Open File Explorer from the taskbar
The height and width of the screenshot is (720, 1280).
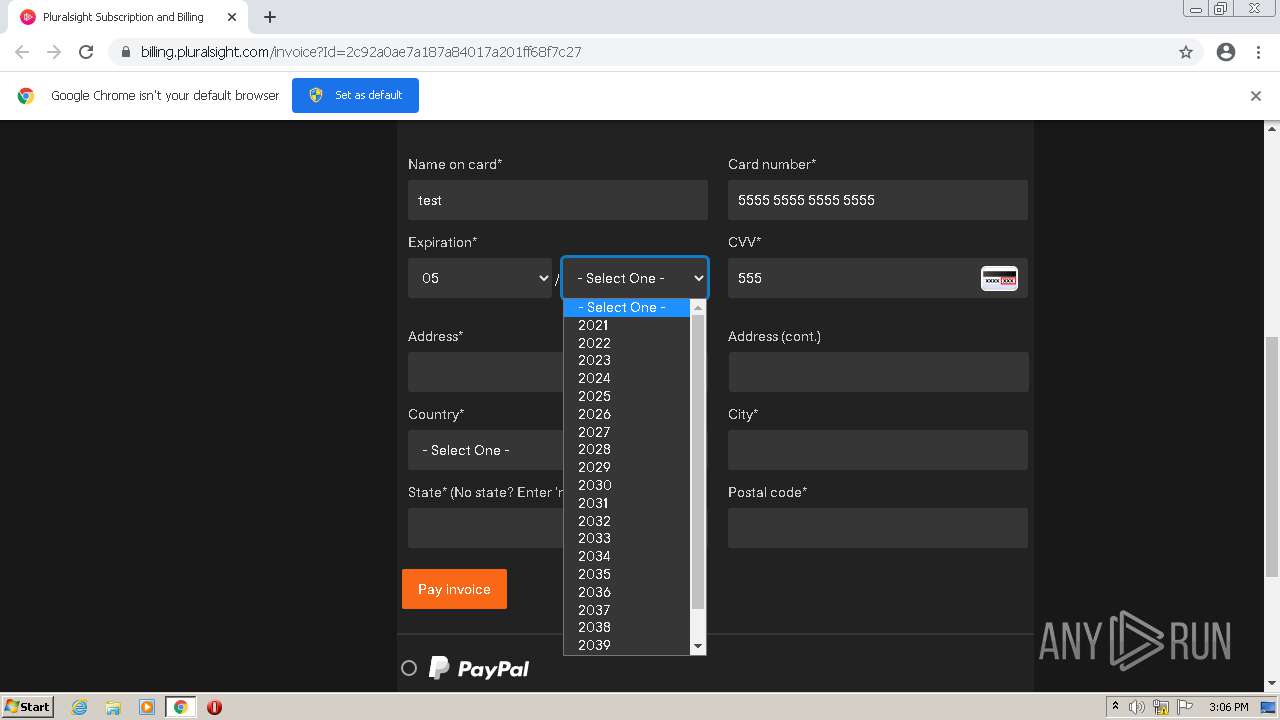(x=113, y=707)
